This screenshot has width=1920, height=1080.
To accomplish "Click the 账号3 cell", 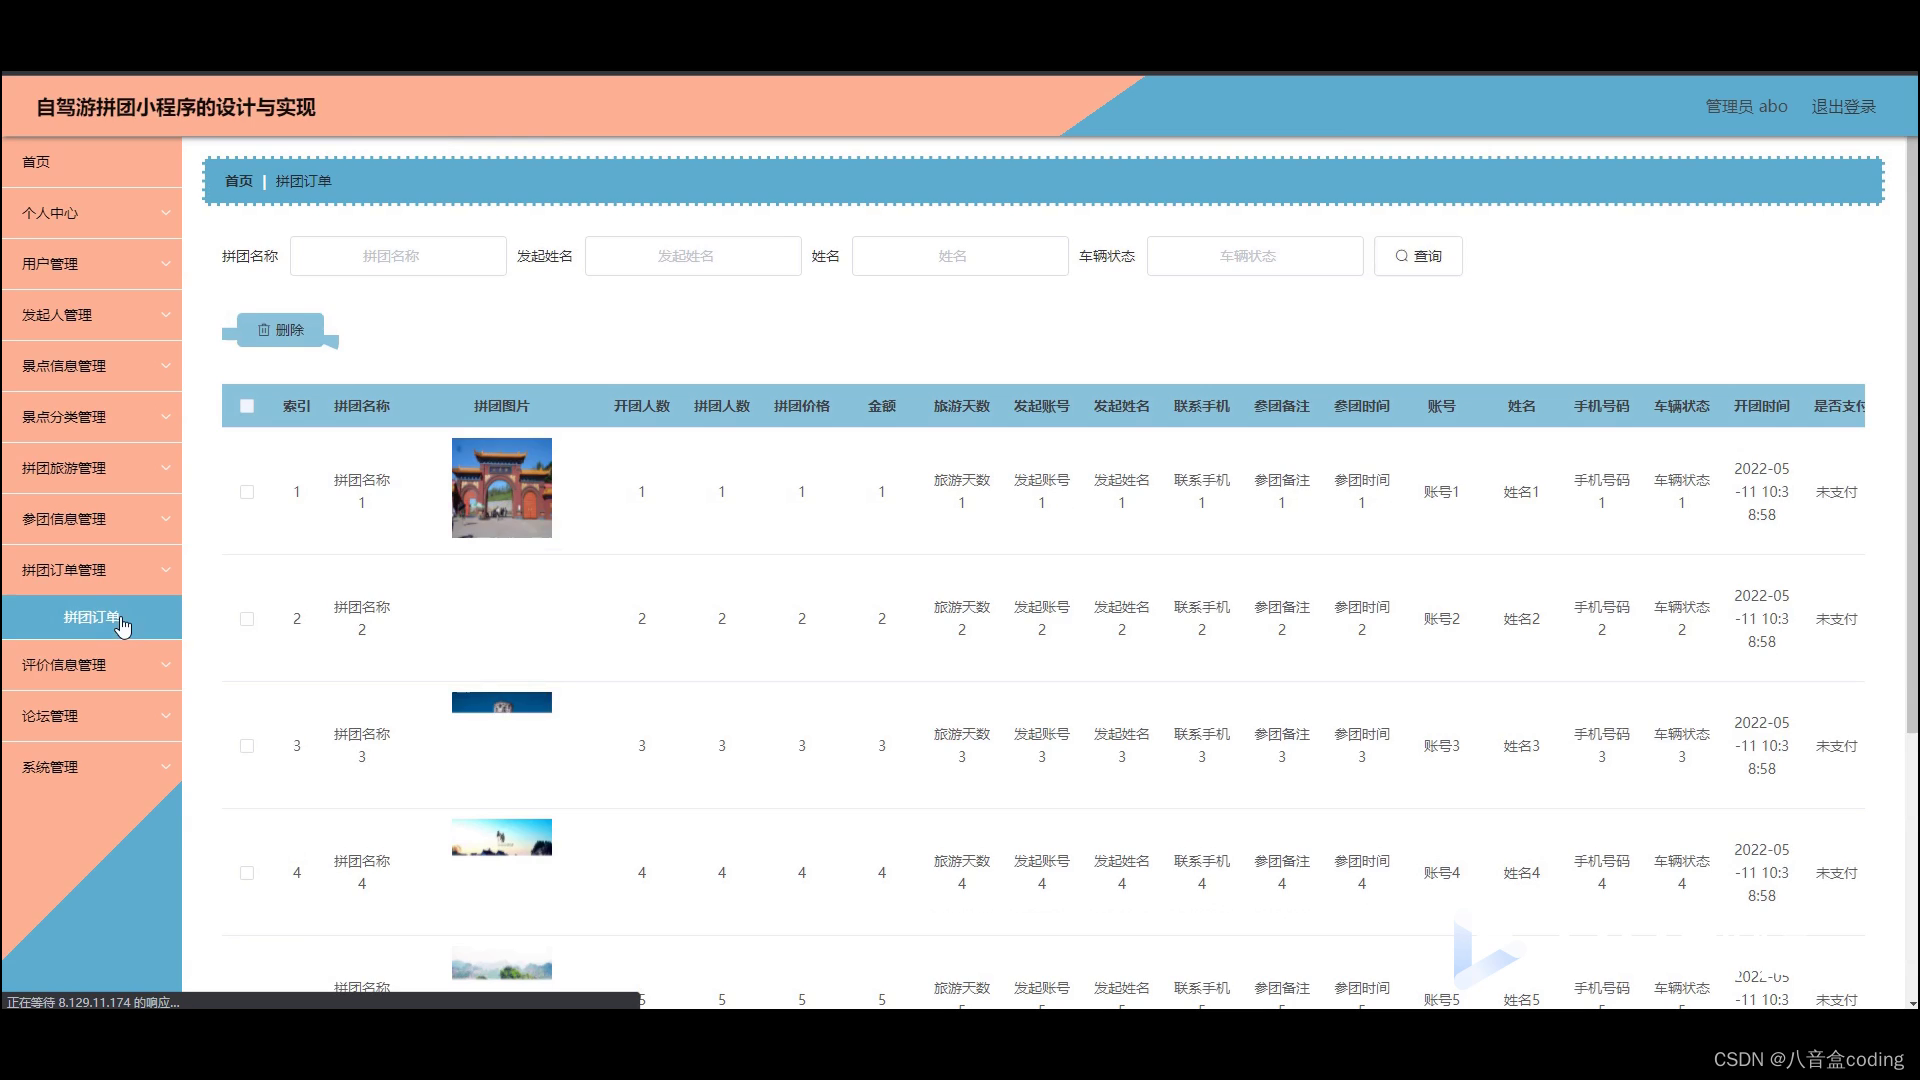I will pos(1442,746).
